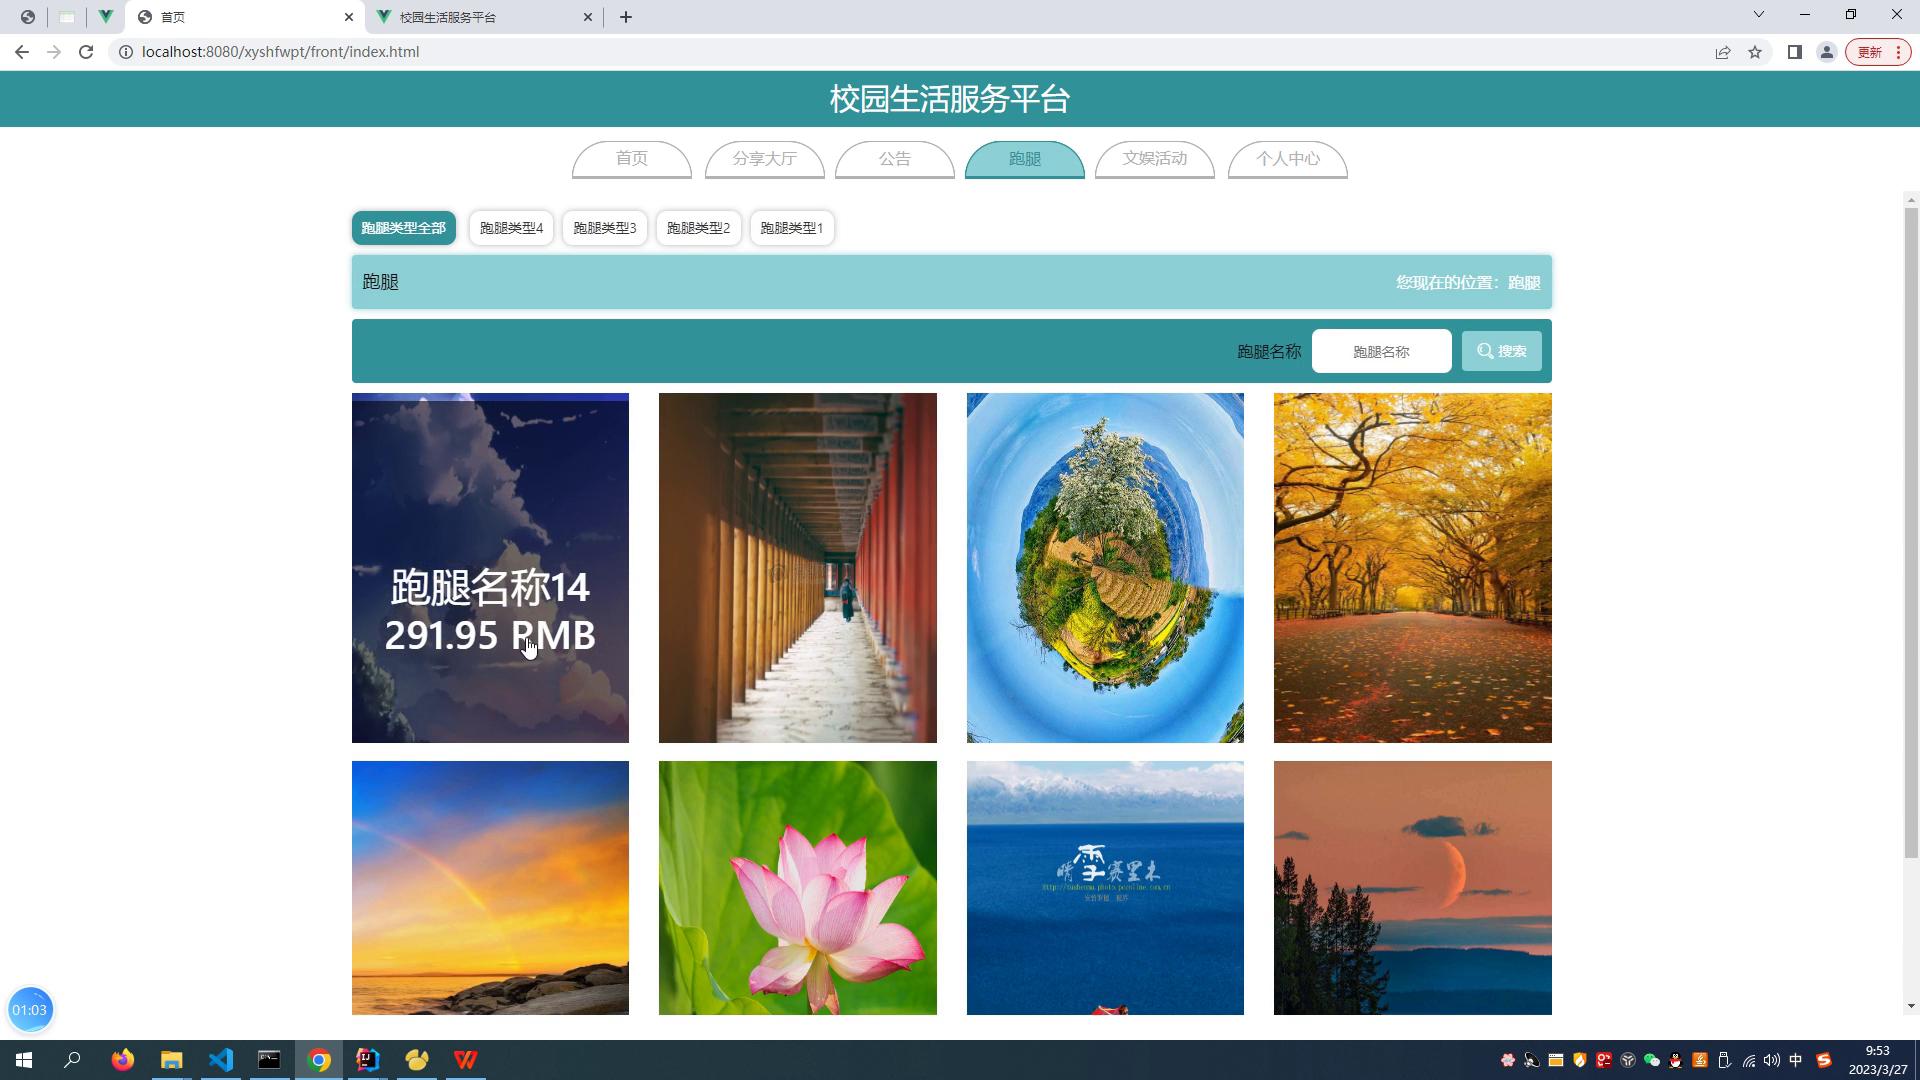
Task: Filter by 跑腿类型1
Action: 792,228
